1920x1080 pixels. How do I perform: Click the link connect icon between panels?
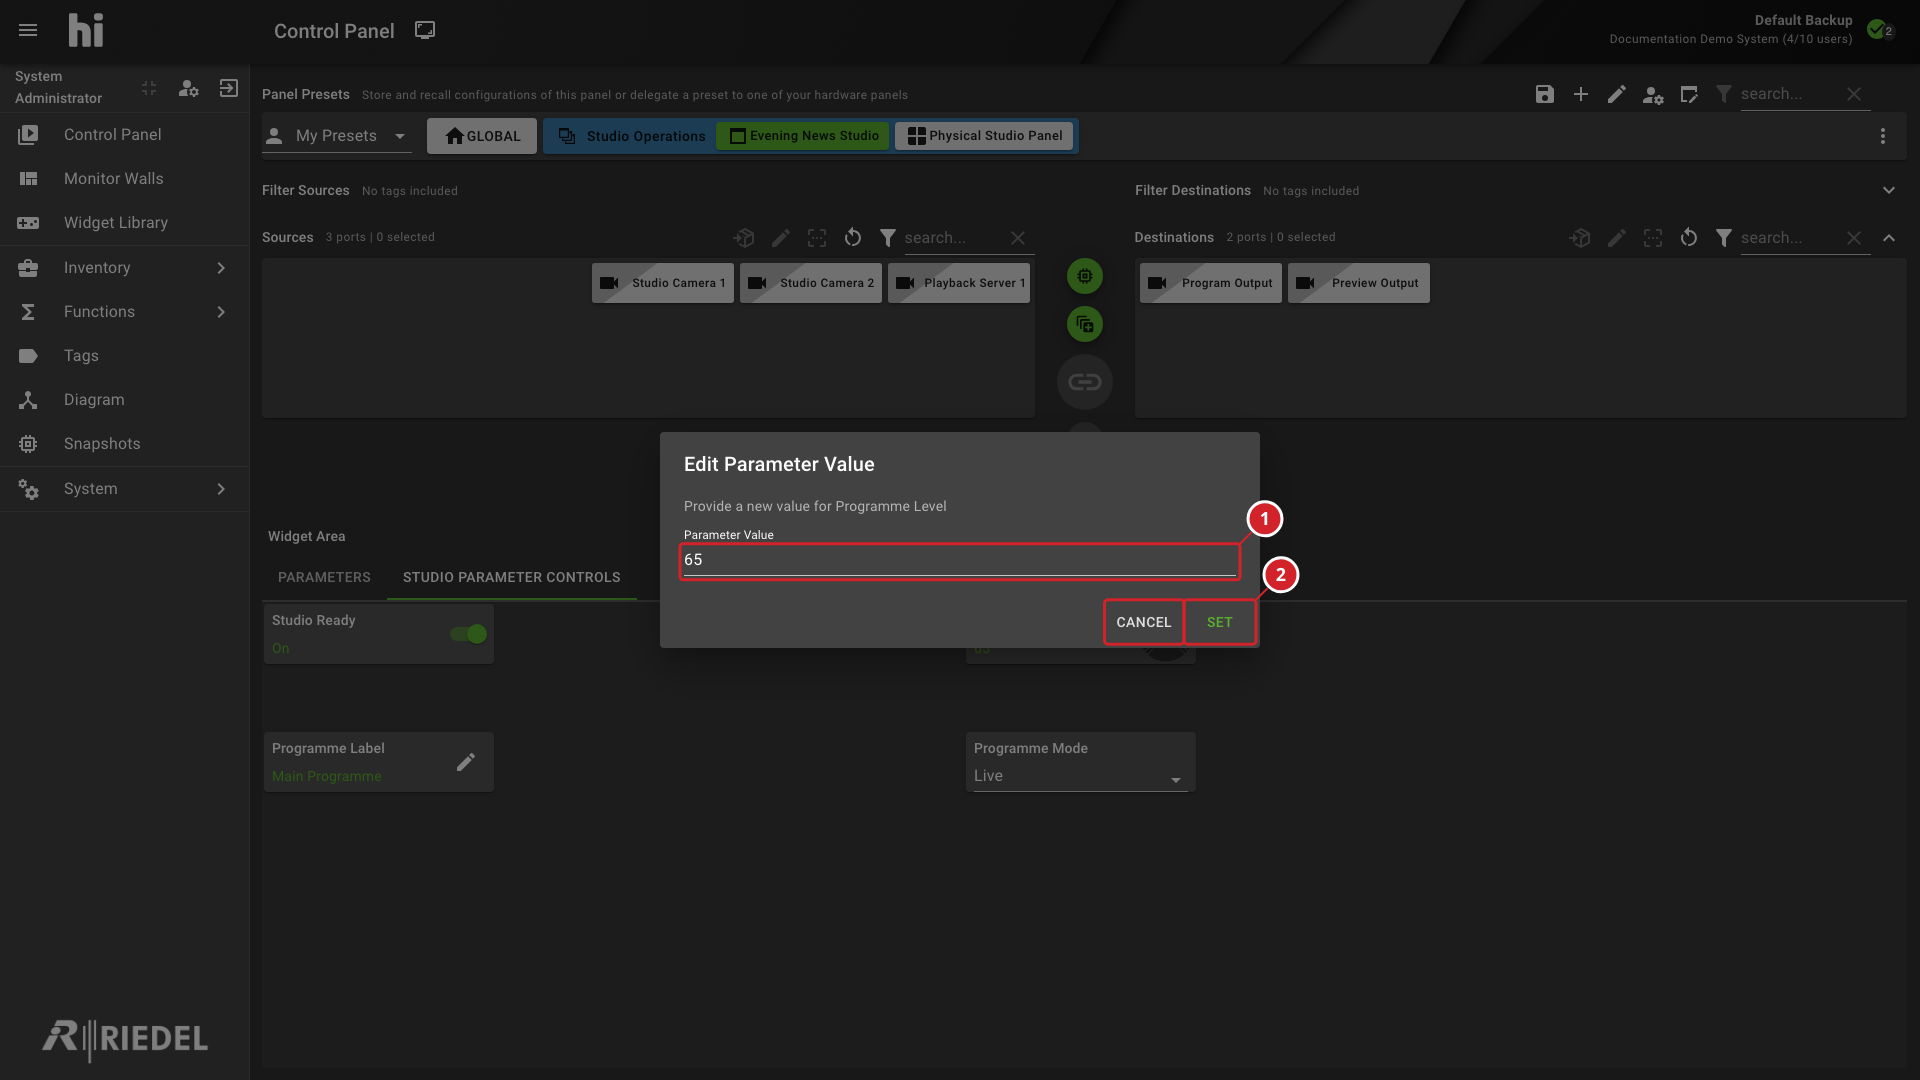(1085, 382)
